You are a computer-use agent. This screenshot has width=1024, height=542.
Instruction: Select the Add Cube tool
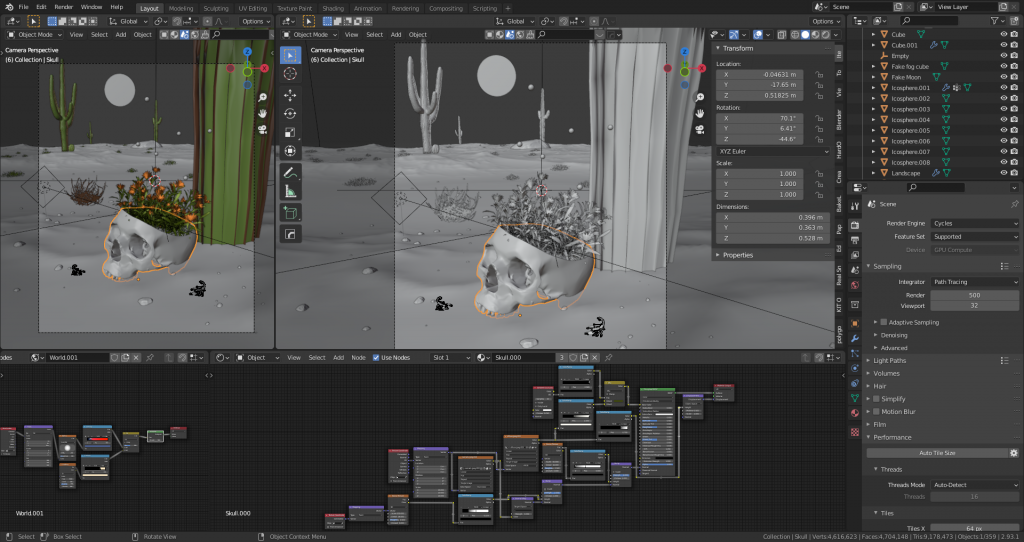click(290, 212)
